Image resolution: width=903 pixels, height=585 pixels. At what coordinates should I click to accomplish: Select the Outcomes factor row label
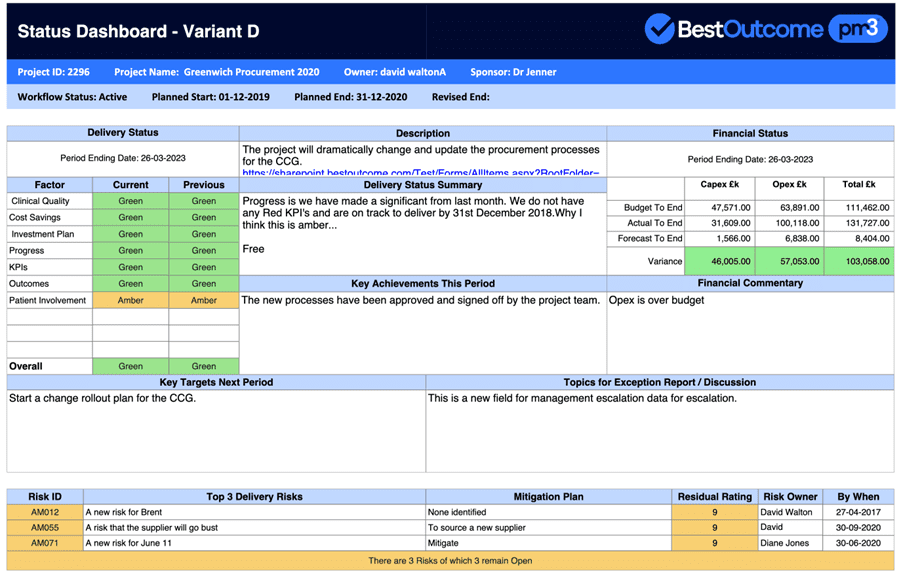29,284
